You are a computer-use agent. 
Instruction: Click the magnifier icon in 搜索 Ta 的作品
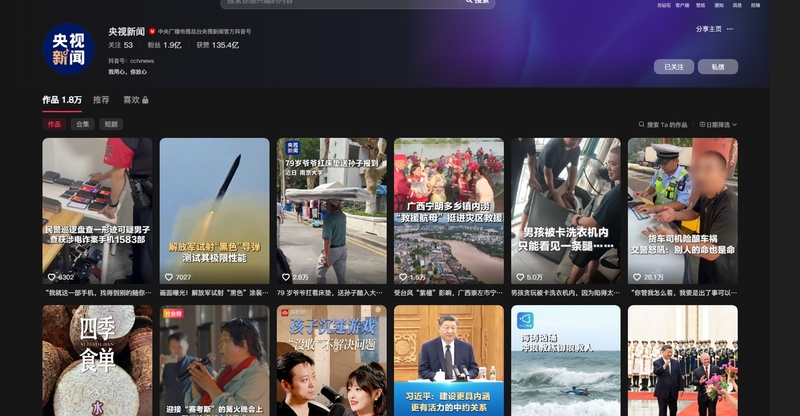[x=641, y=125]
